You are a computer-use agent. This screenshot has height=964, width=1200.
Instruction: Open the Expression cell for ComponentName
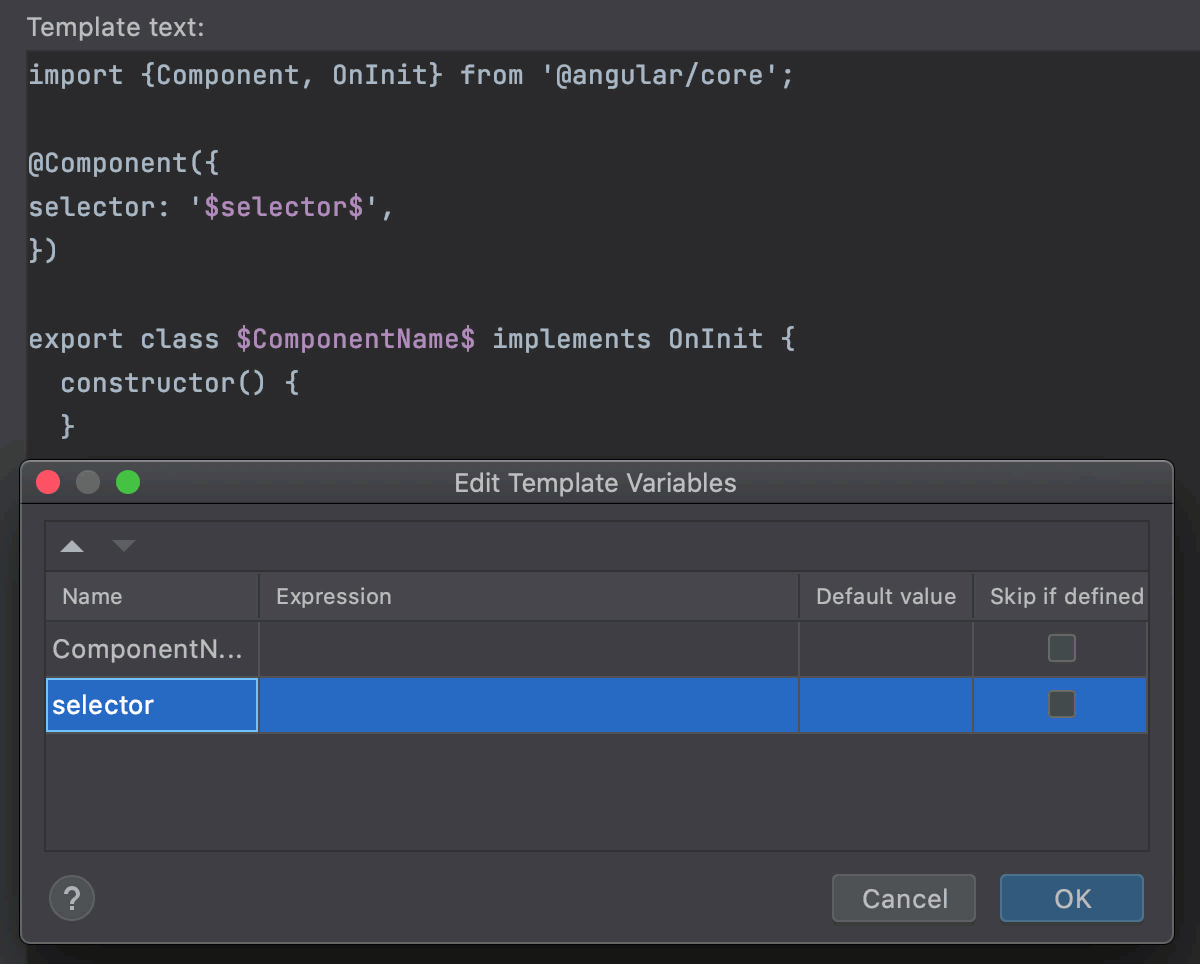(528, 648)
